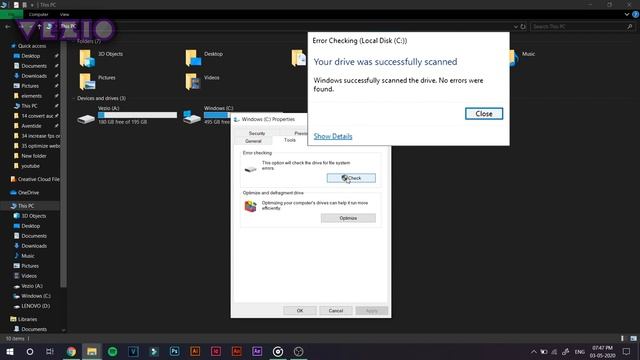640x360 pixels.
Task: Click the Check button in Properties
Action: [351, 178]
